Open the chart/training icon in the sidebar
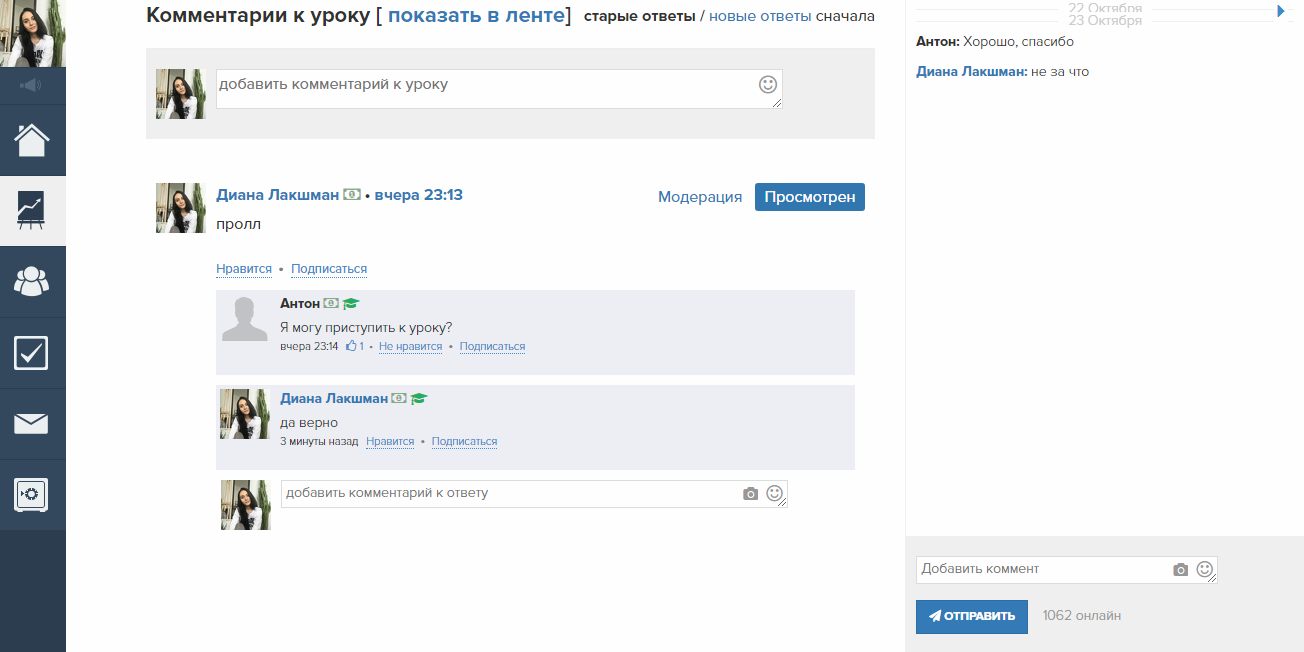The width and height of the screenshot is (1304, 652). [32, 211]
